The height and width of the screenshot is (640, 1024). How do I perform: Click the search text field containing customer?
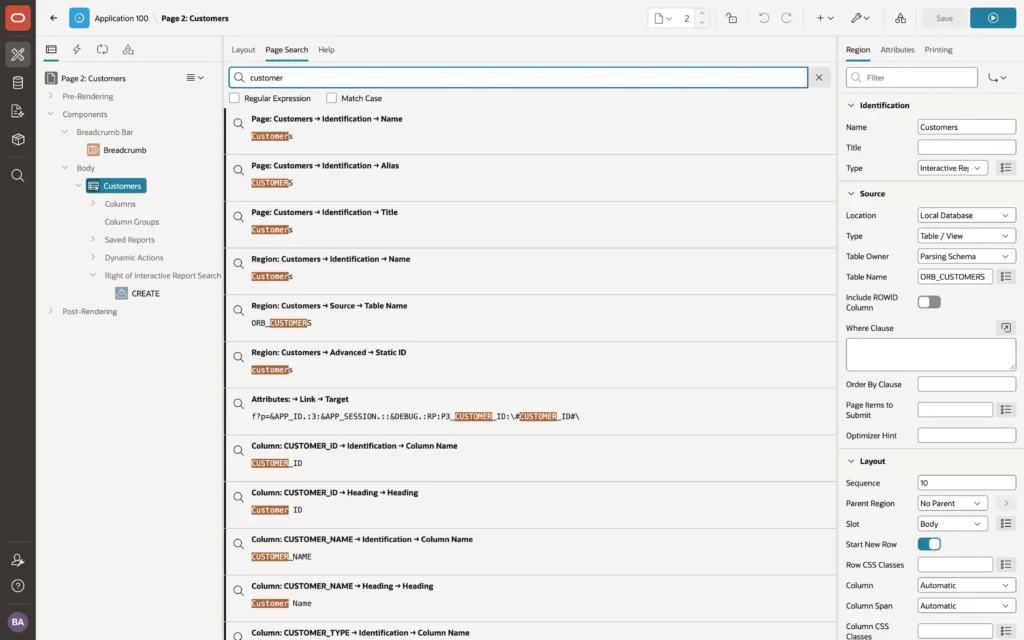tap(518, 77)
